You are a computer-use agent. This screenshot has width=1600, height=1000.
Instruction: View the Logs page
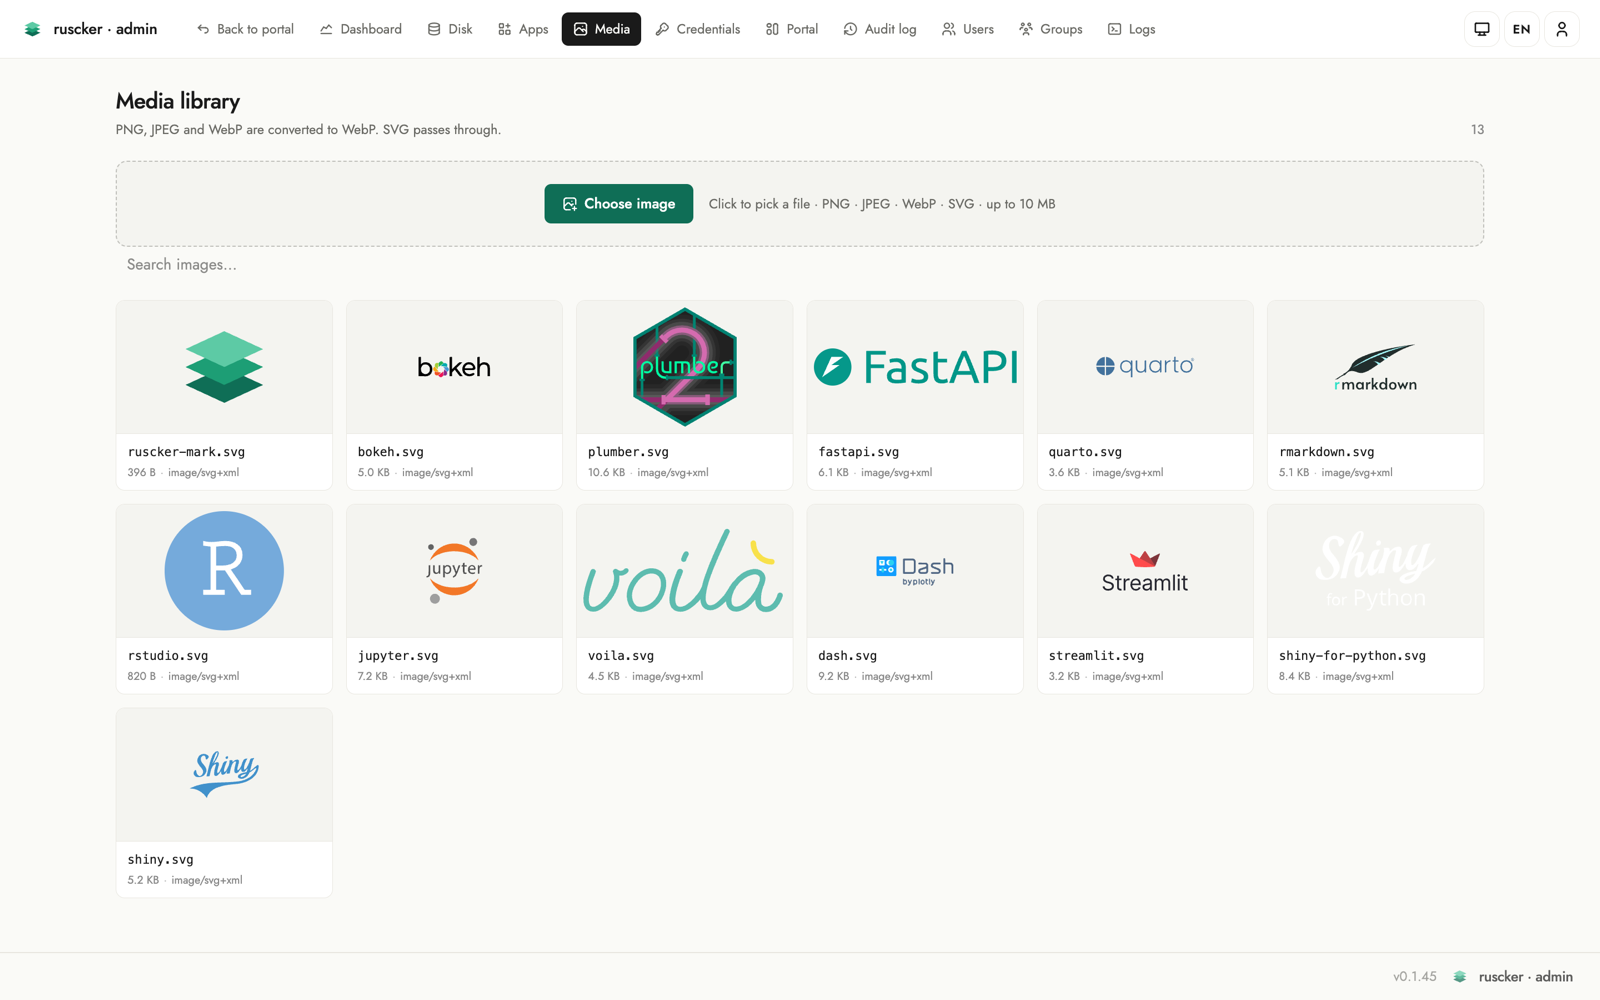(x=1131, y=29)
